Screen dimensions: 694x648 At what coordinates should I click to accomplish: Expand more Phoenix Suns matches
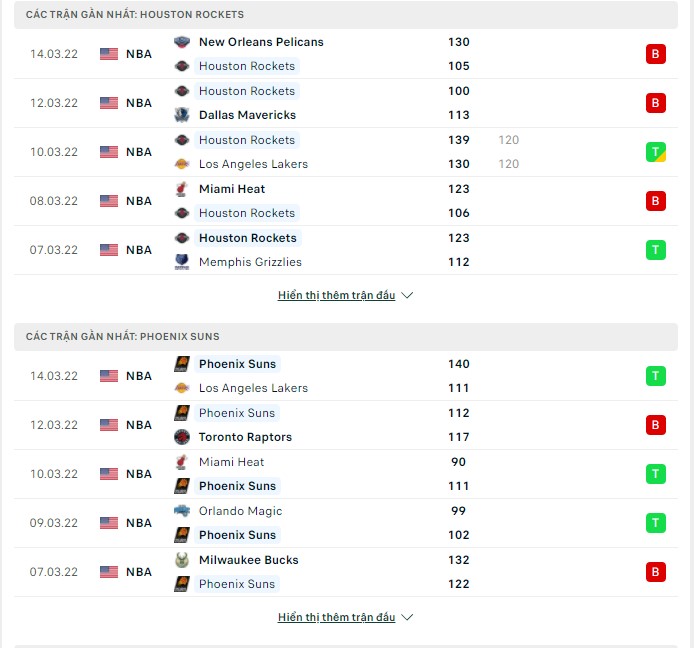[336, 617]
